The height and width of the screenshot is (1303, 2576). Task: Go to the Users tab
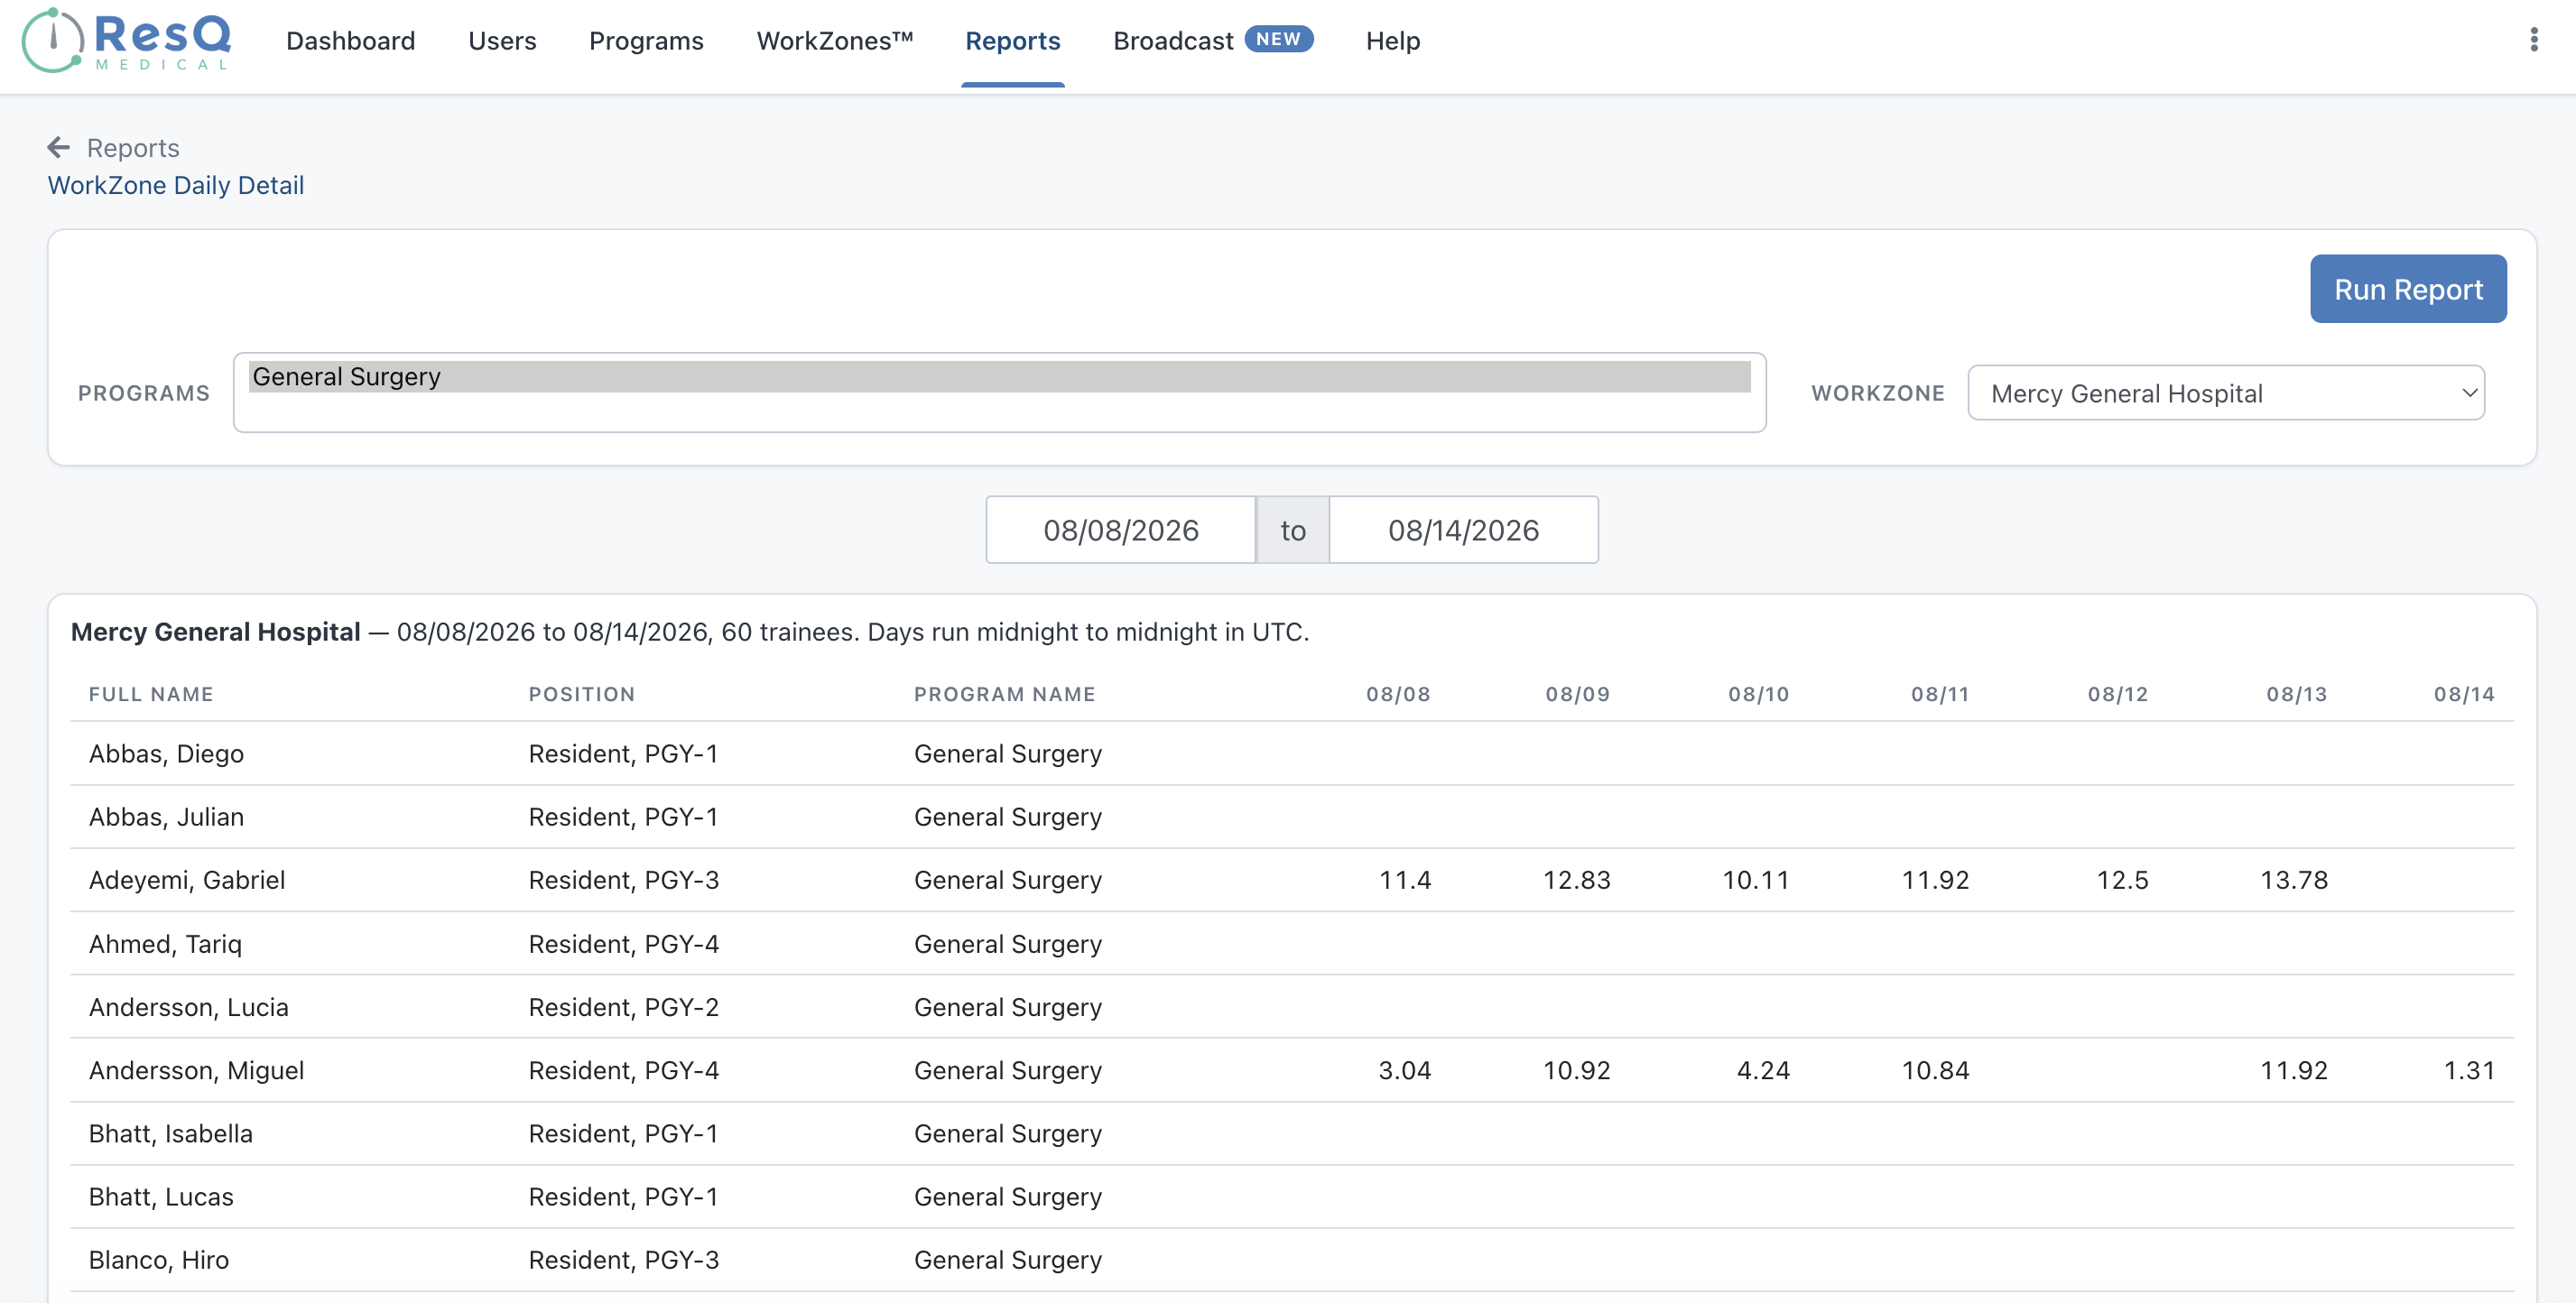502,41
